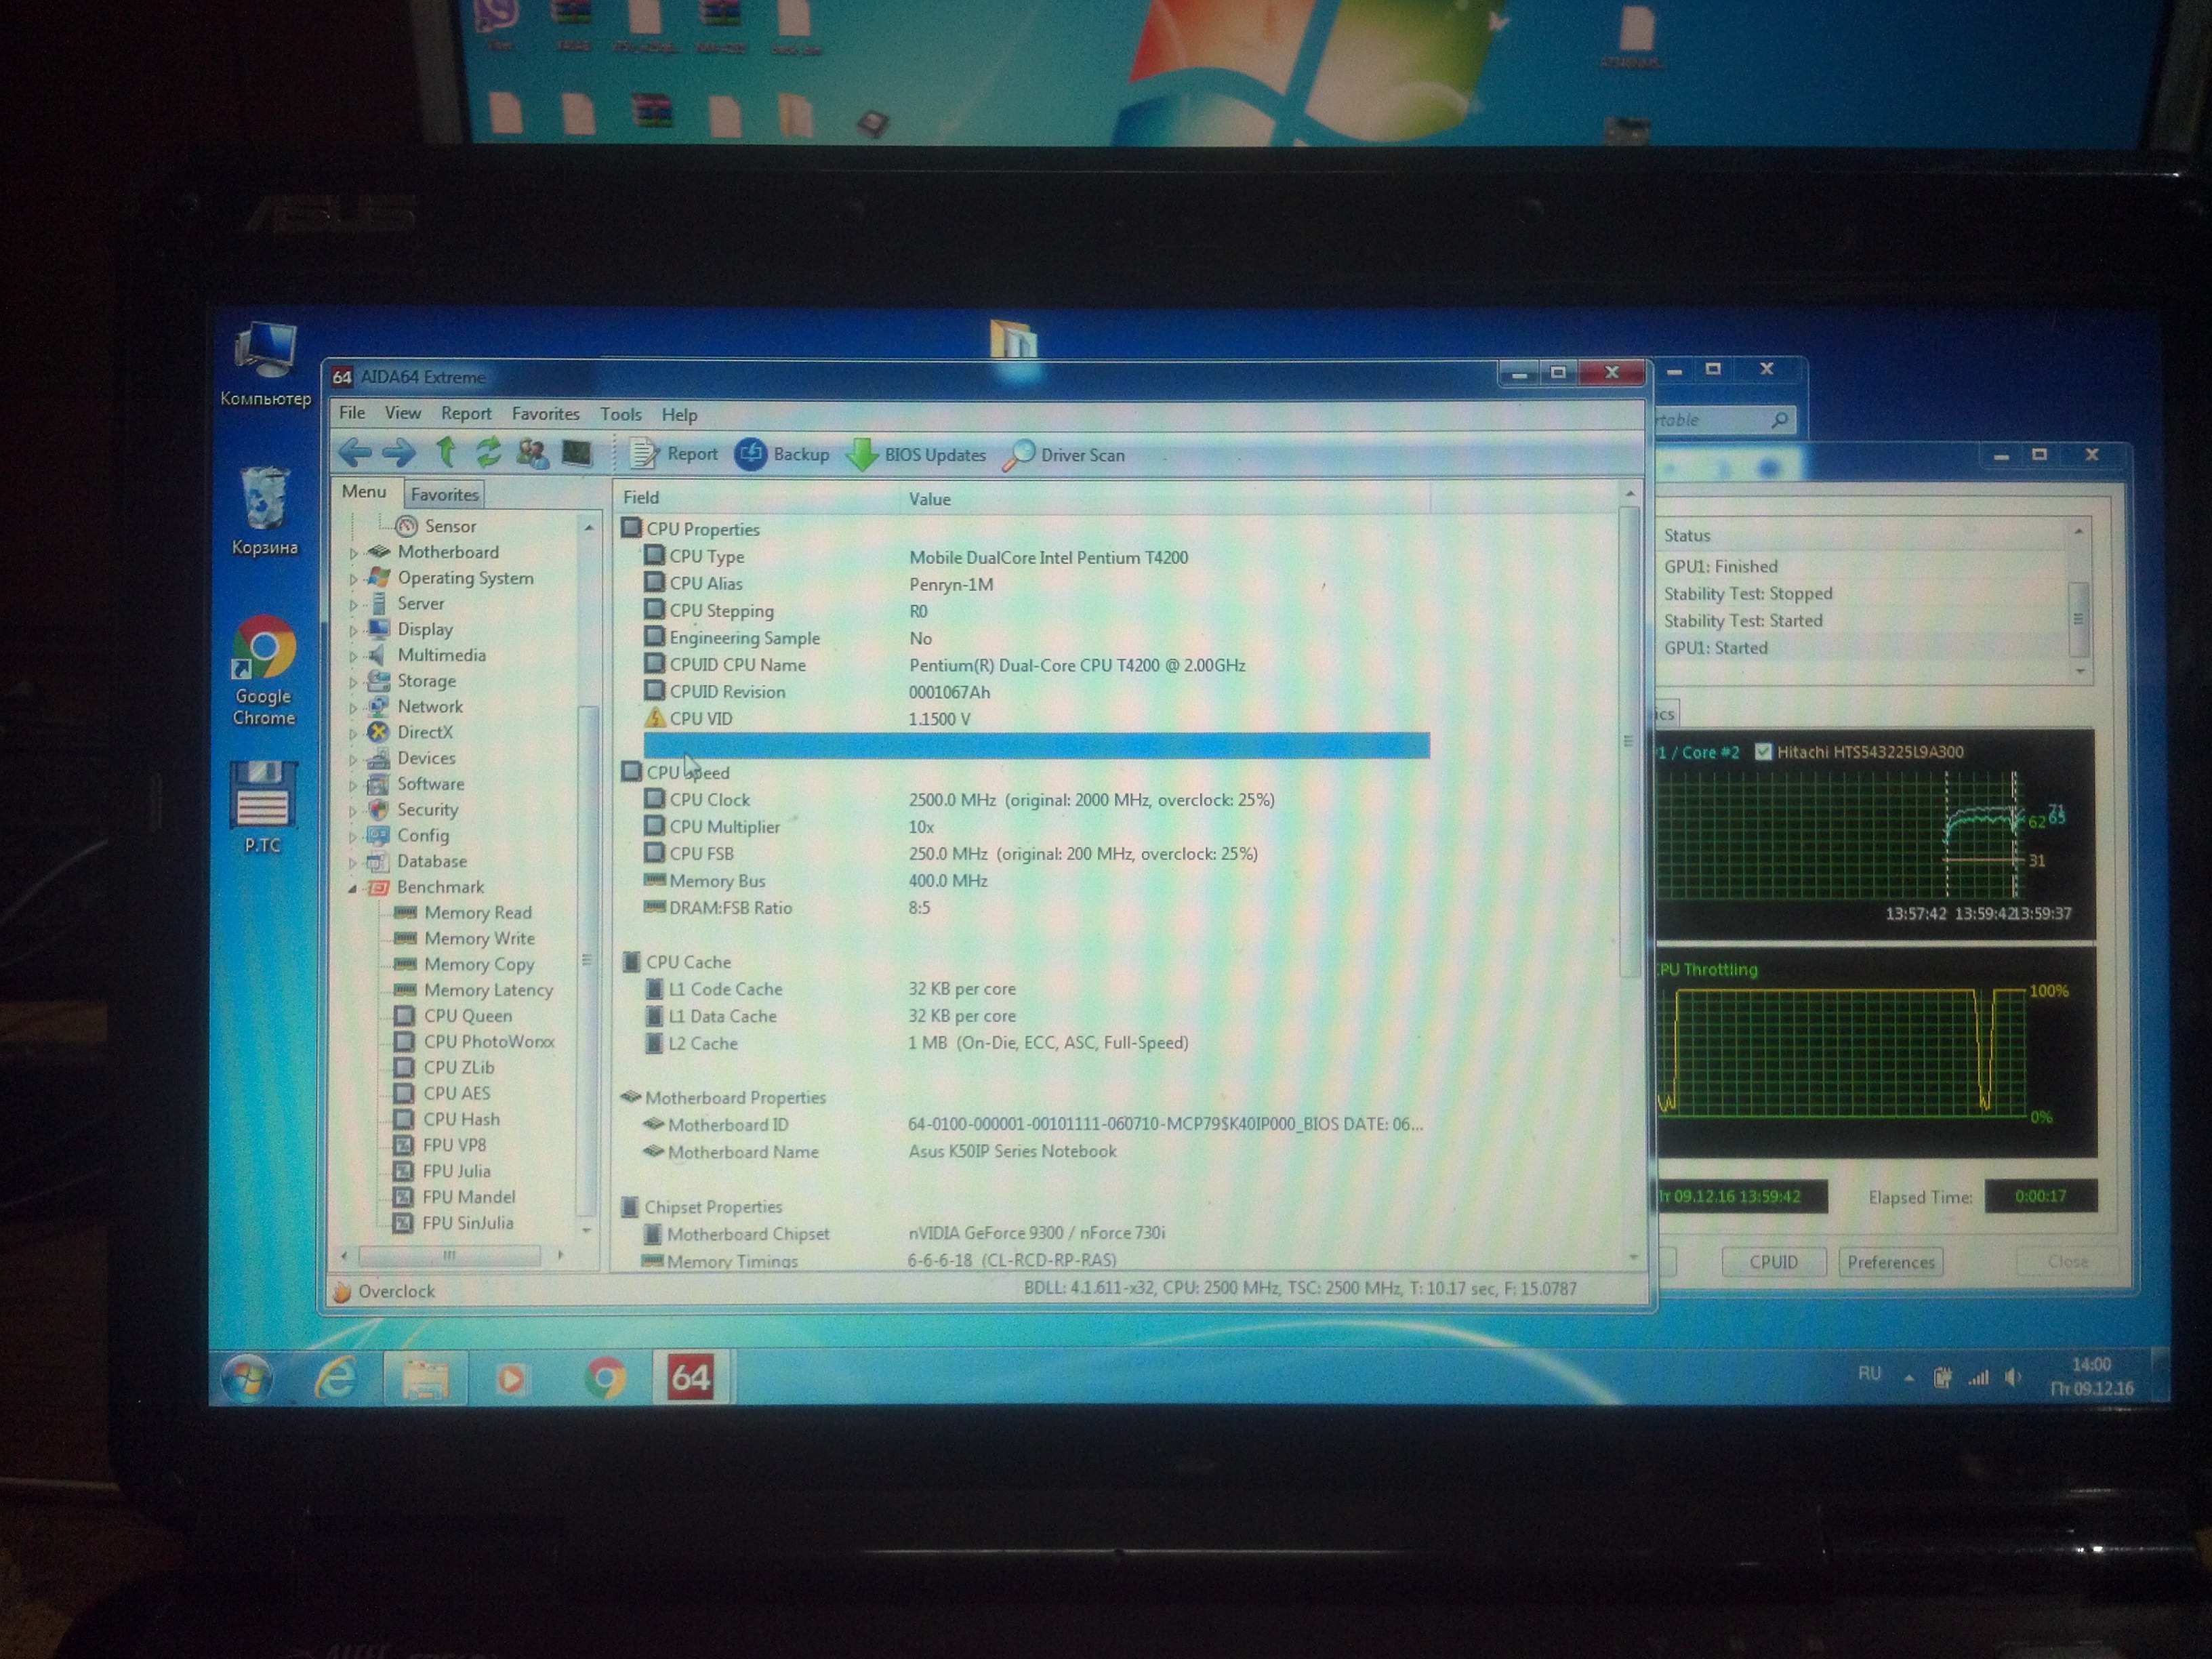Open the Favorites menu in menu bar
2212x1659 pixels.
coord(545,413)
